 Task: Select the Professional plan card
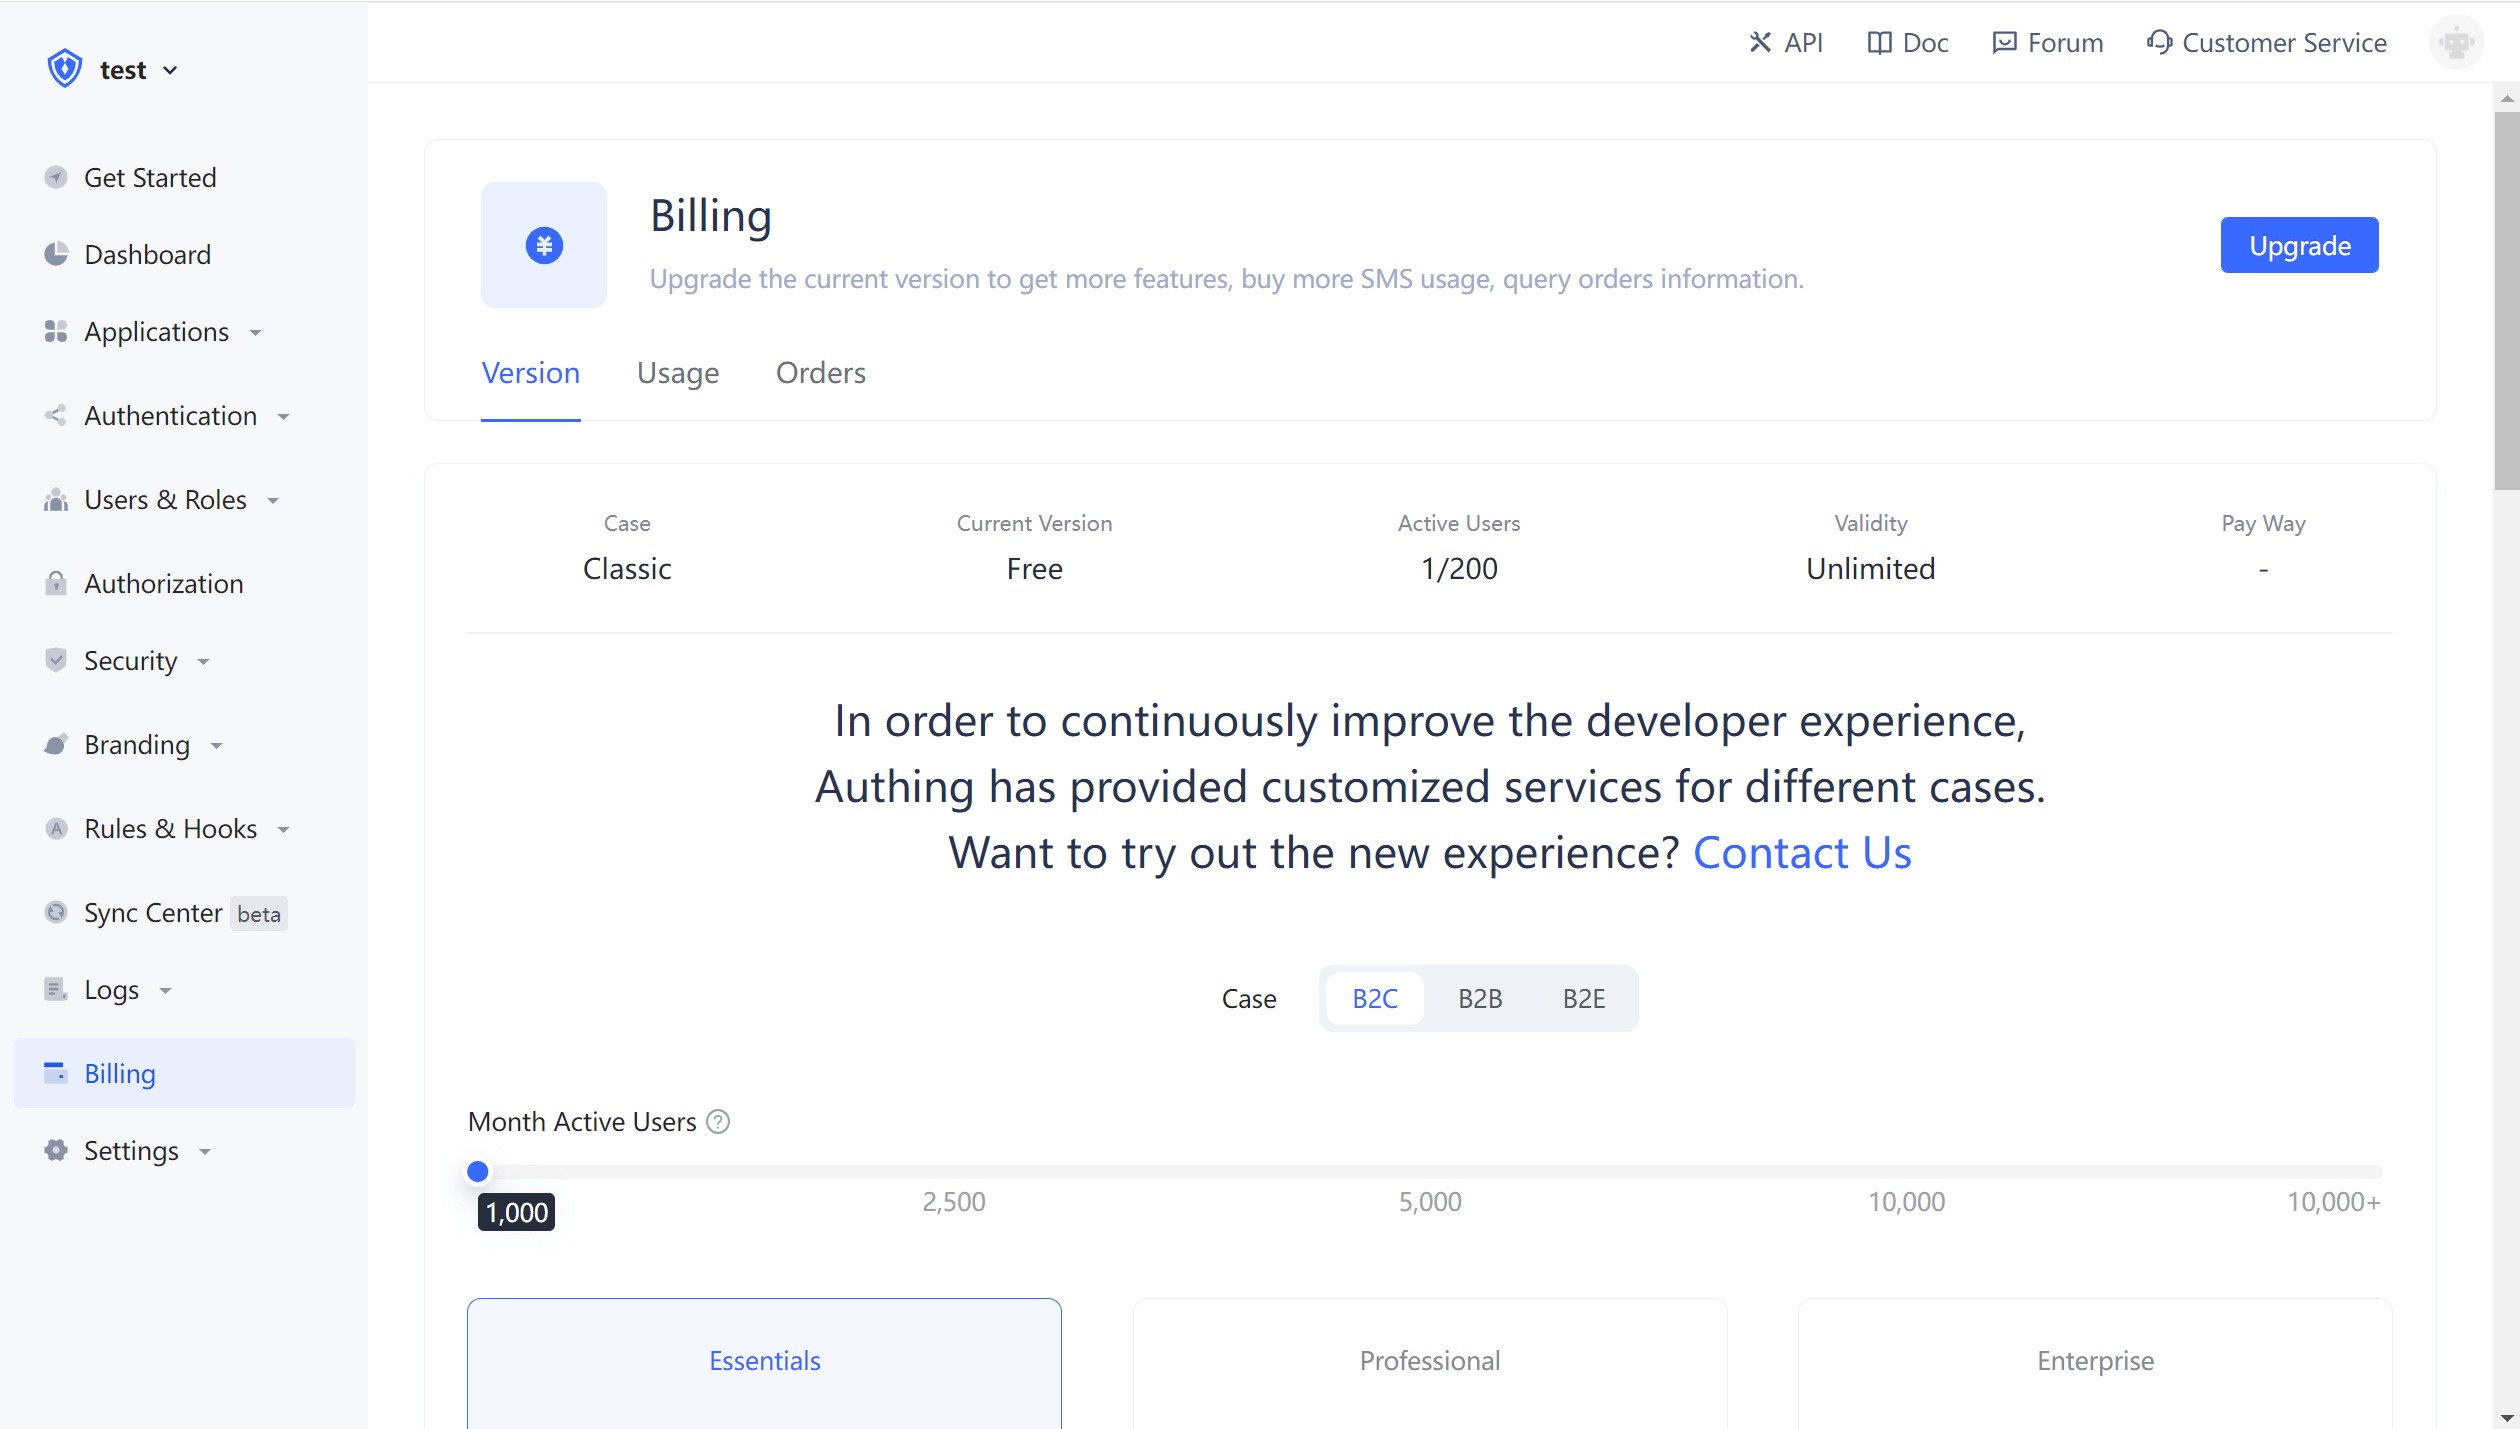(1430, 1360)
